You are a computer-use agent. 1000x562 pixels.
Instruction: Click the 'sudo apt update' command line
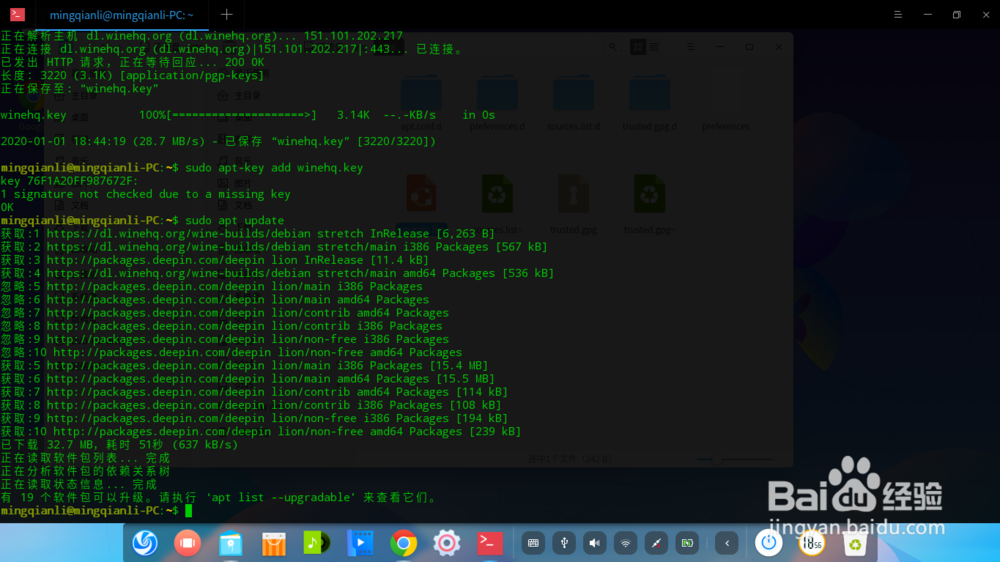pos(234,220)
